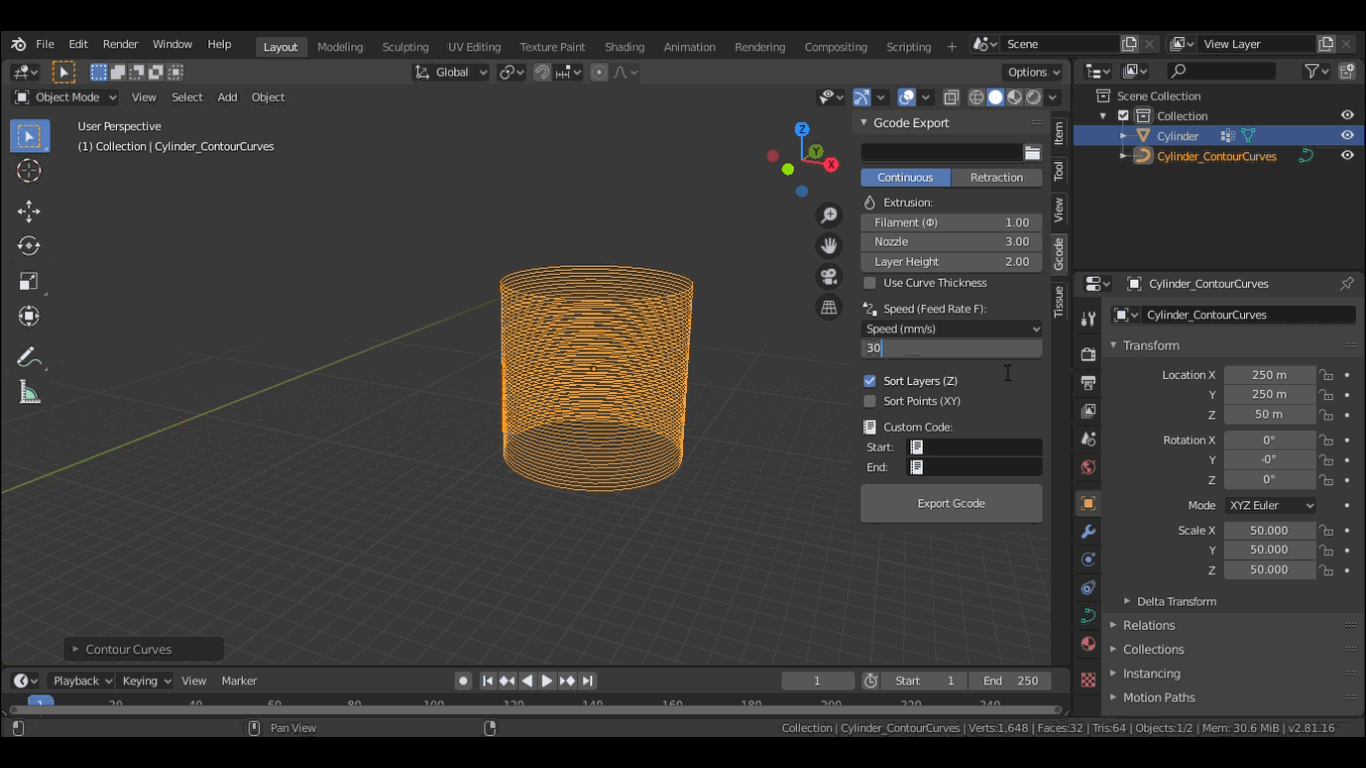Open the Speed (mm/s) dropdown
Viewport: 1366px width, 768px height.
(x=951, y=329)
